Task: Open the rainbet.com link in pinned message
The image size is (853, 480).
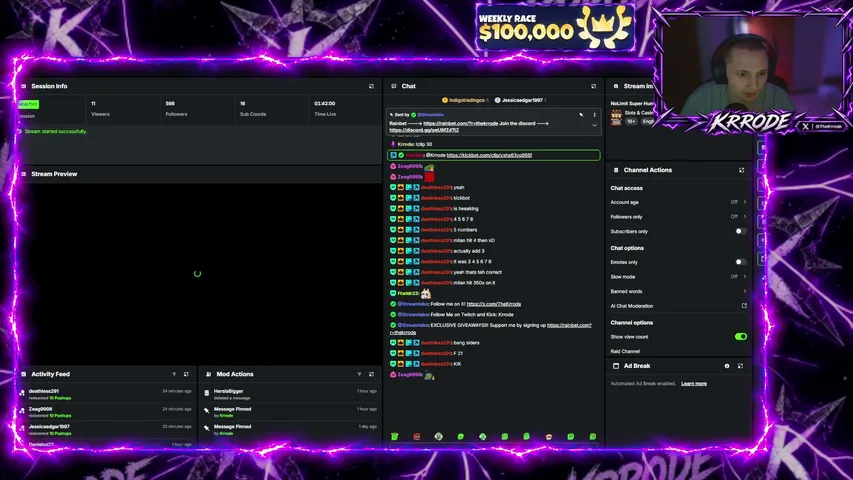Action: 460,124
